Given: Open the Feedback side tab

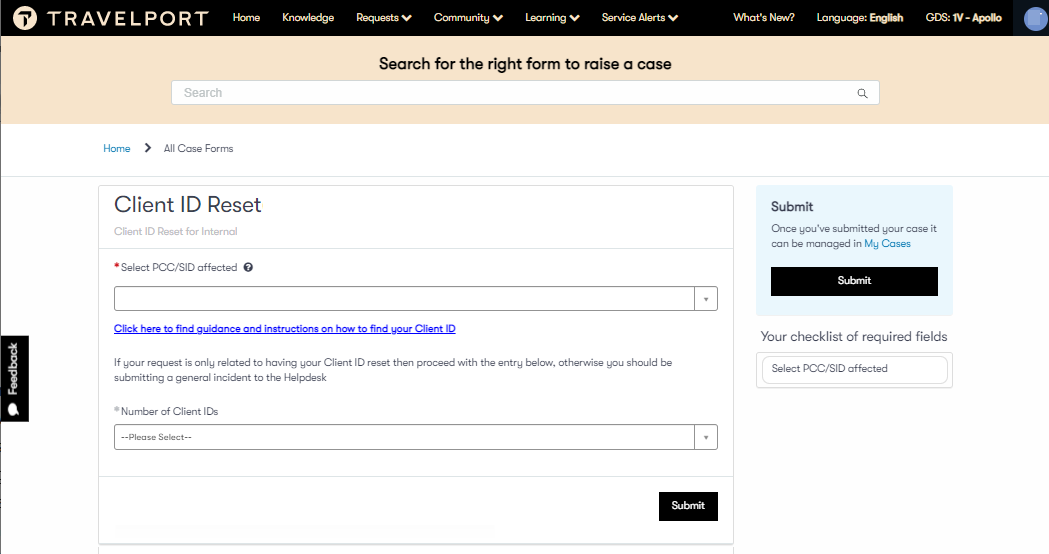Looking at the screenshot, I should pyautogui.click(x=14, y=378).
